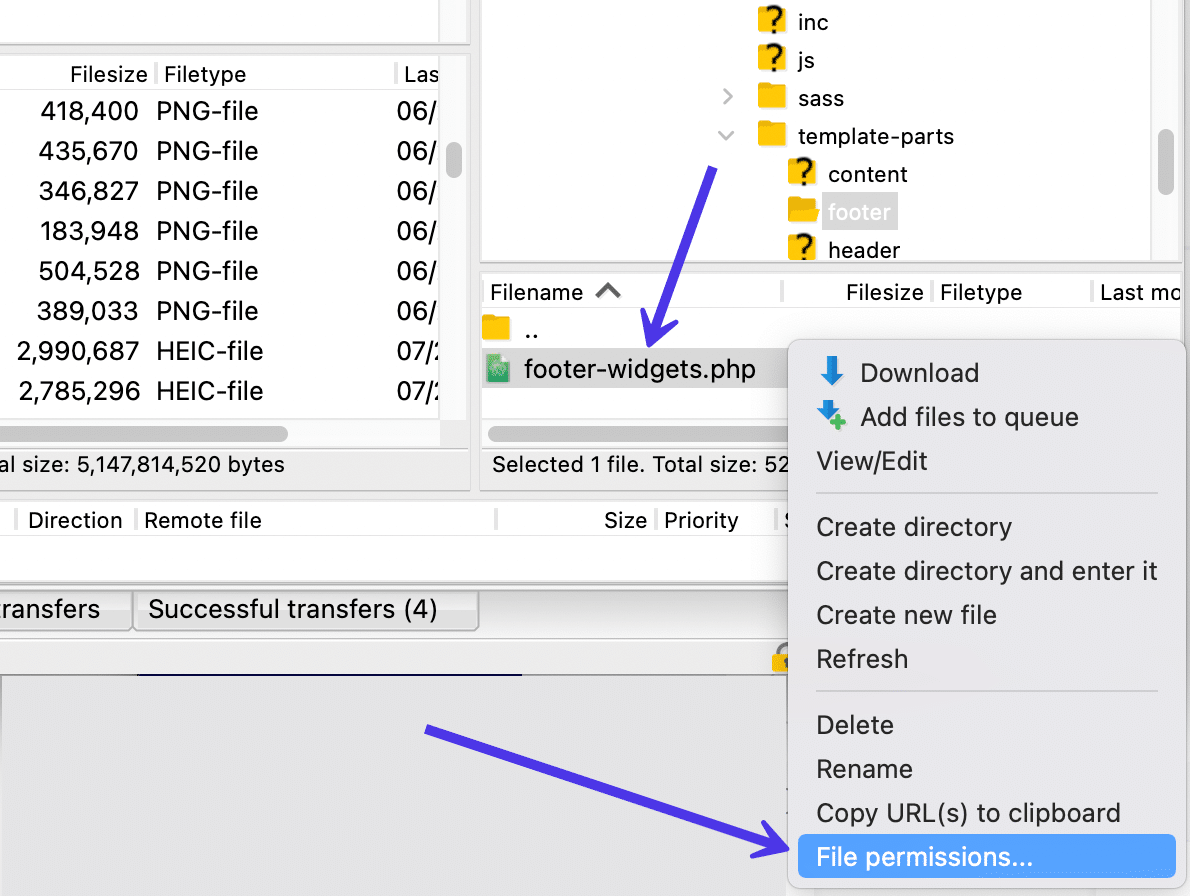Viewport: 1190px width, 896px height.
Task: Click the question mark icon beside content
Action: (x=803, y=173)
